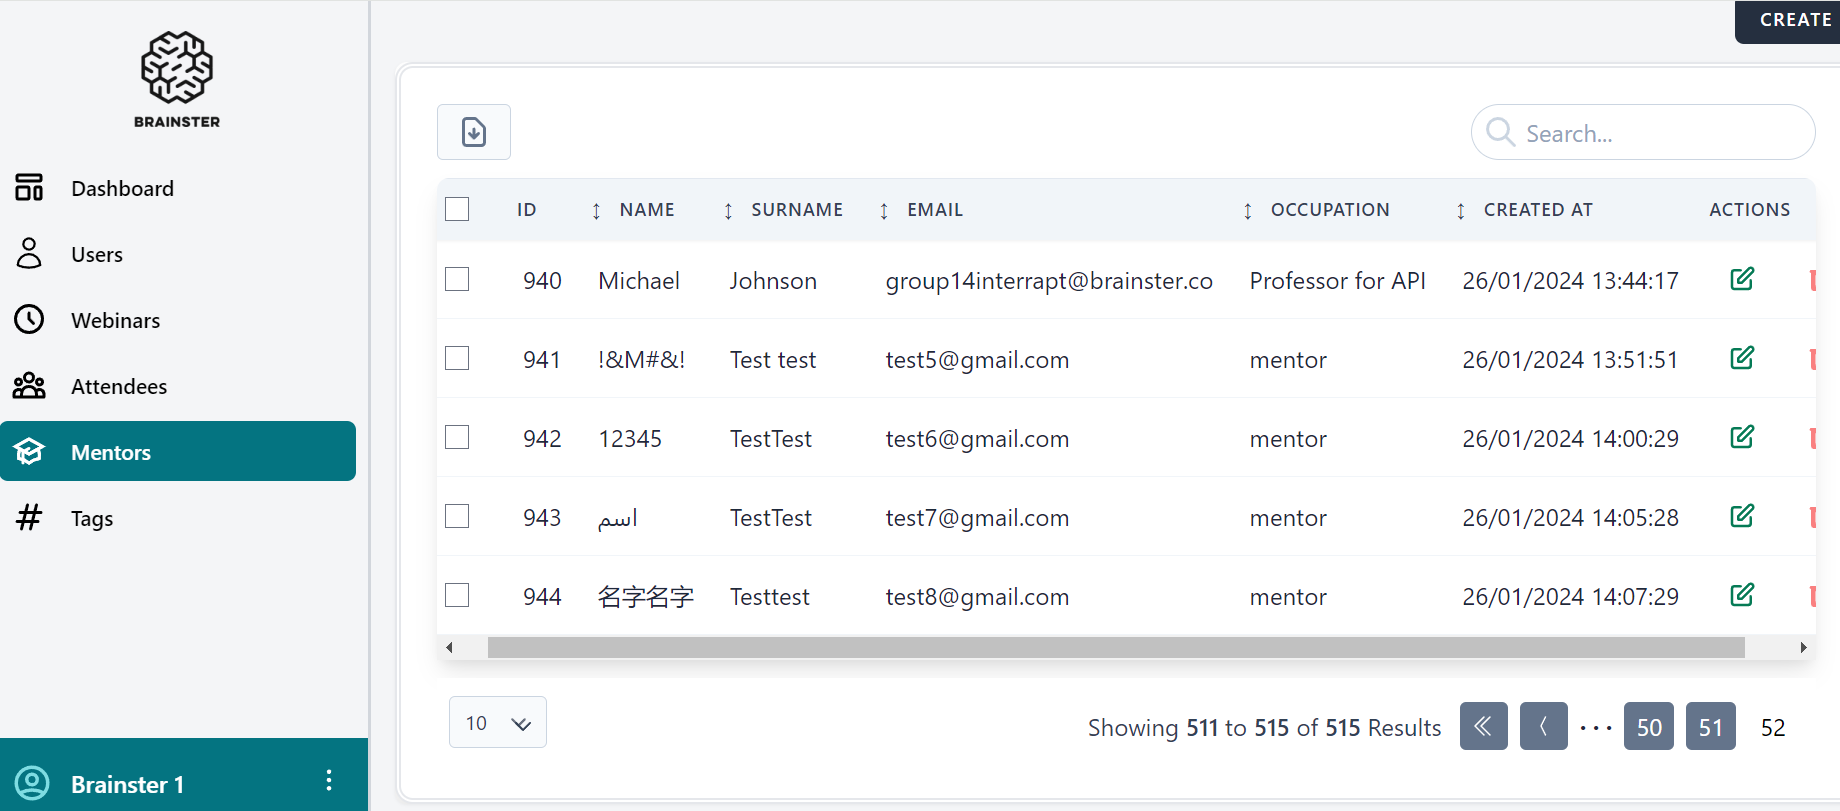Sort table by Created At arrows

point(1461,210)
